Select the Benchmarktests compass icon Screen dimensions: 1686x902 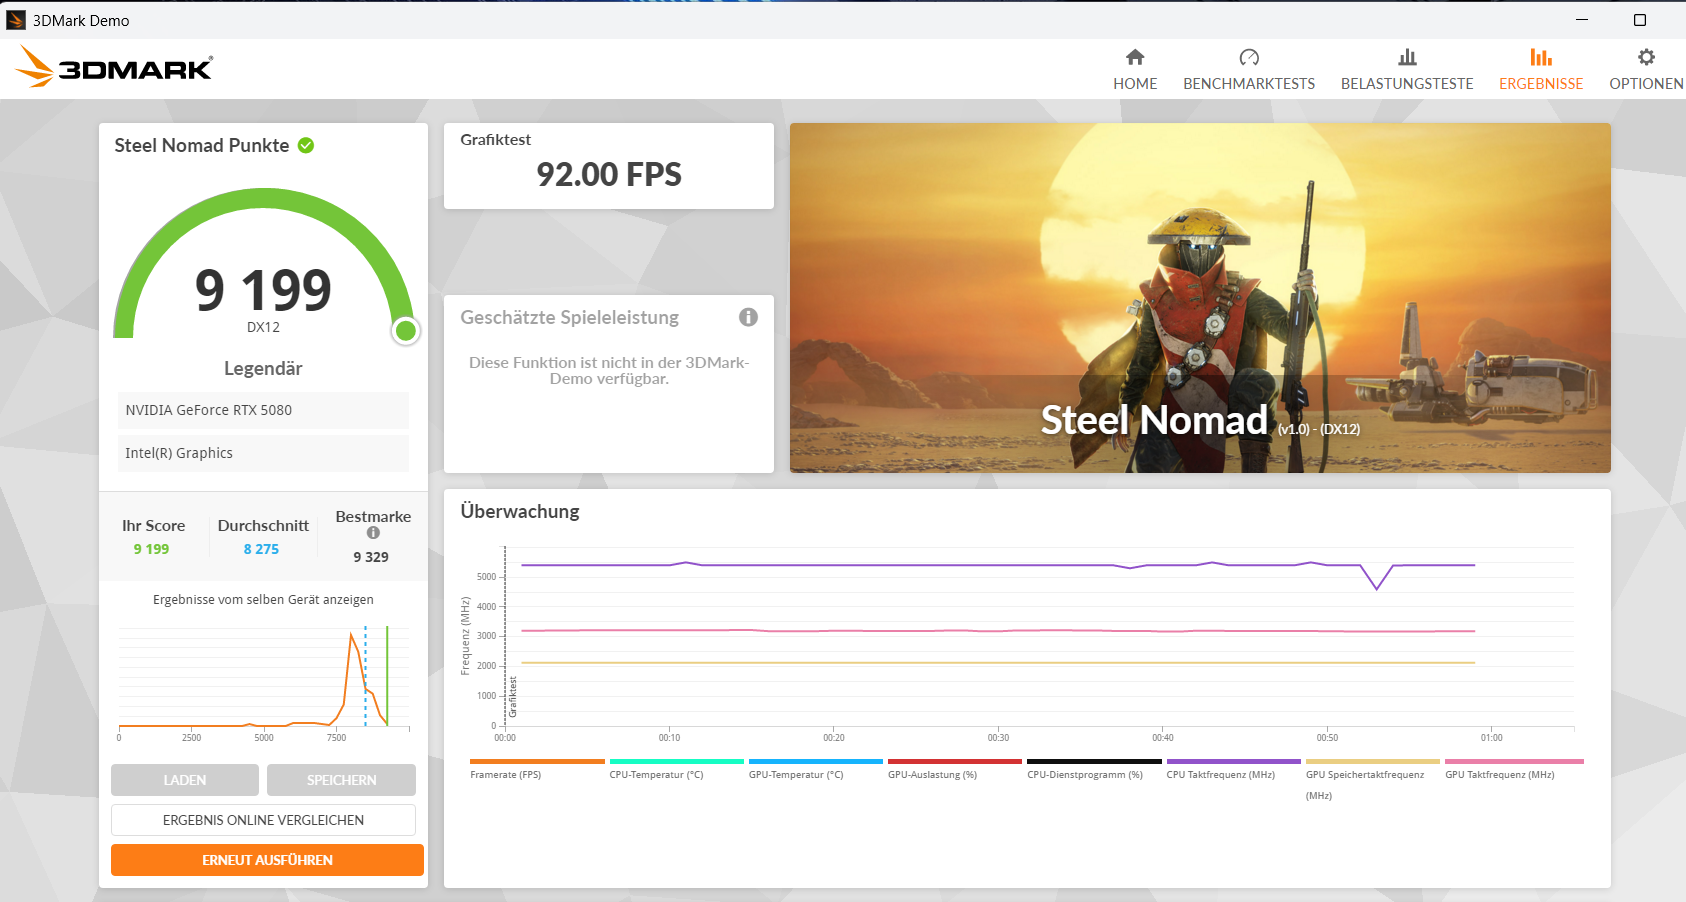coord(1249,57)
